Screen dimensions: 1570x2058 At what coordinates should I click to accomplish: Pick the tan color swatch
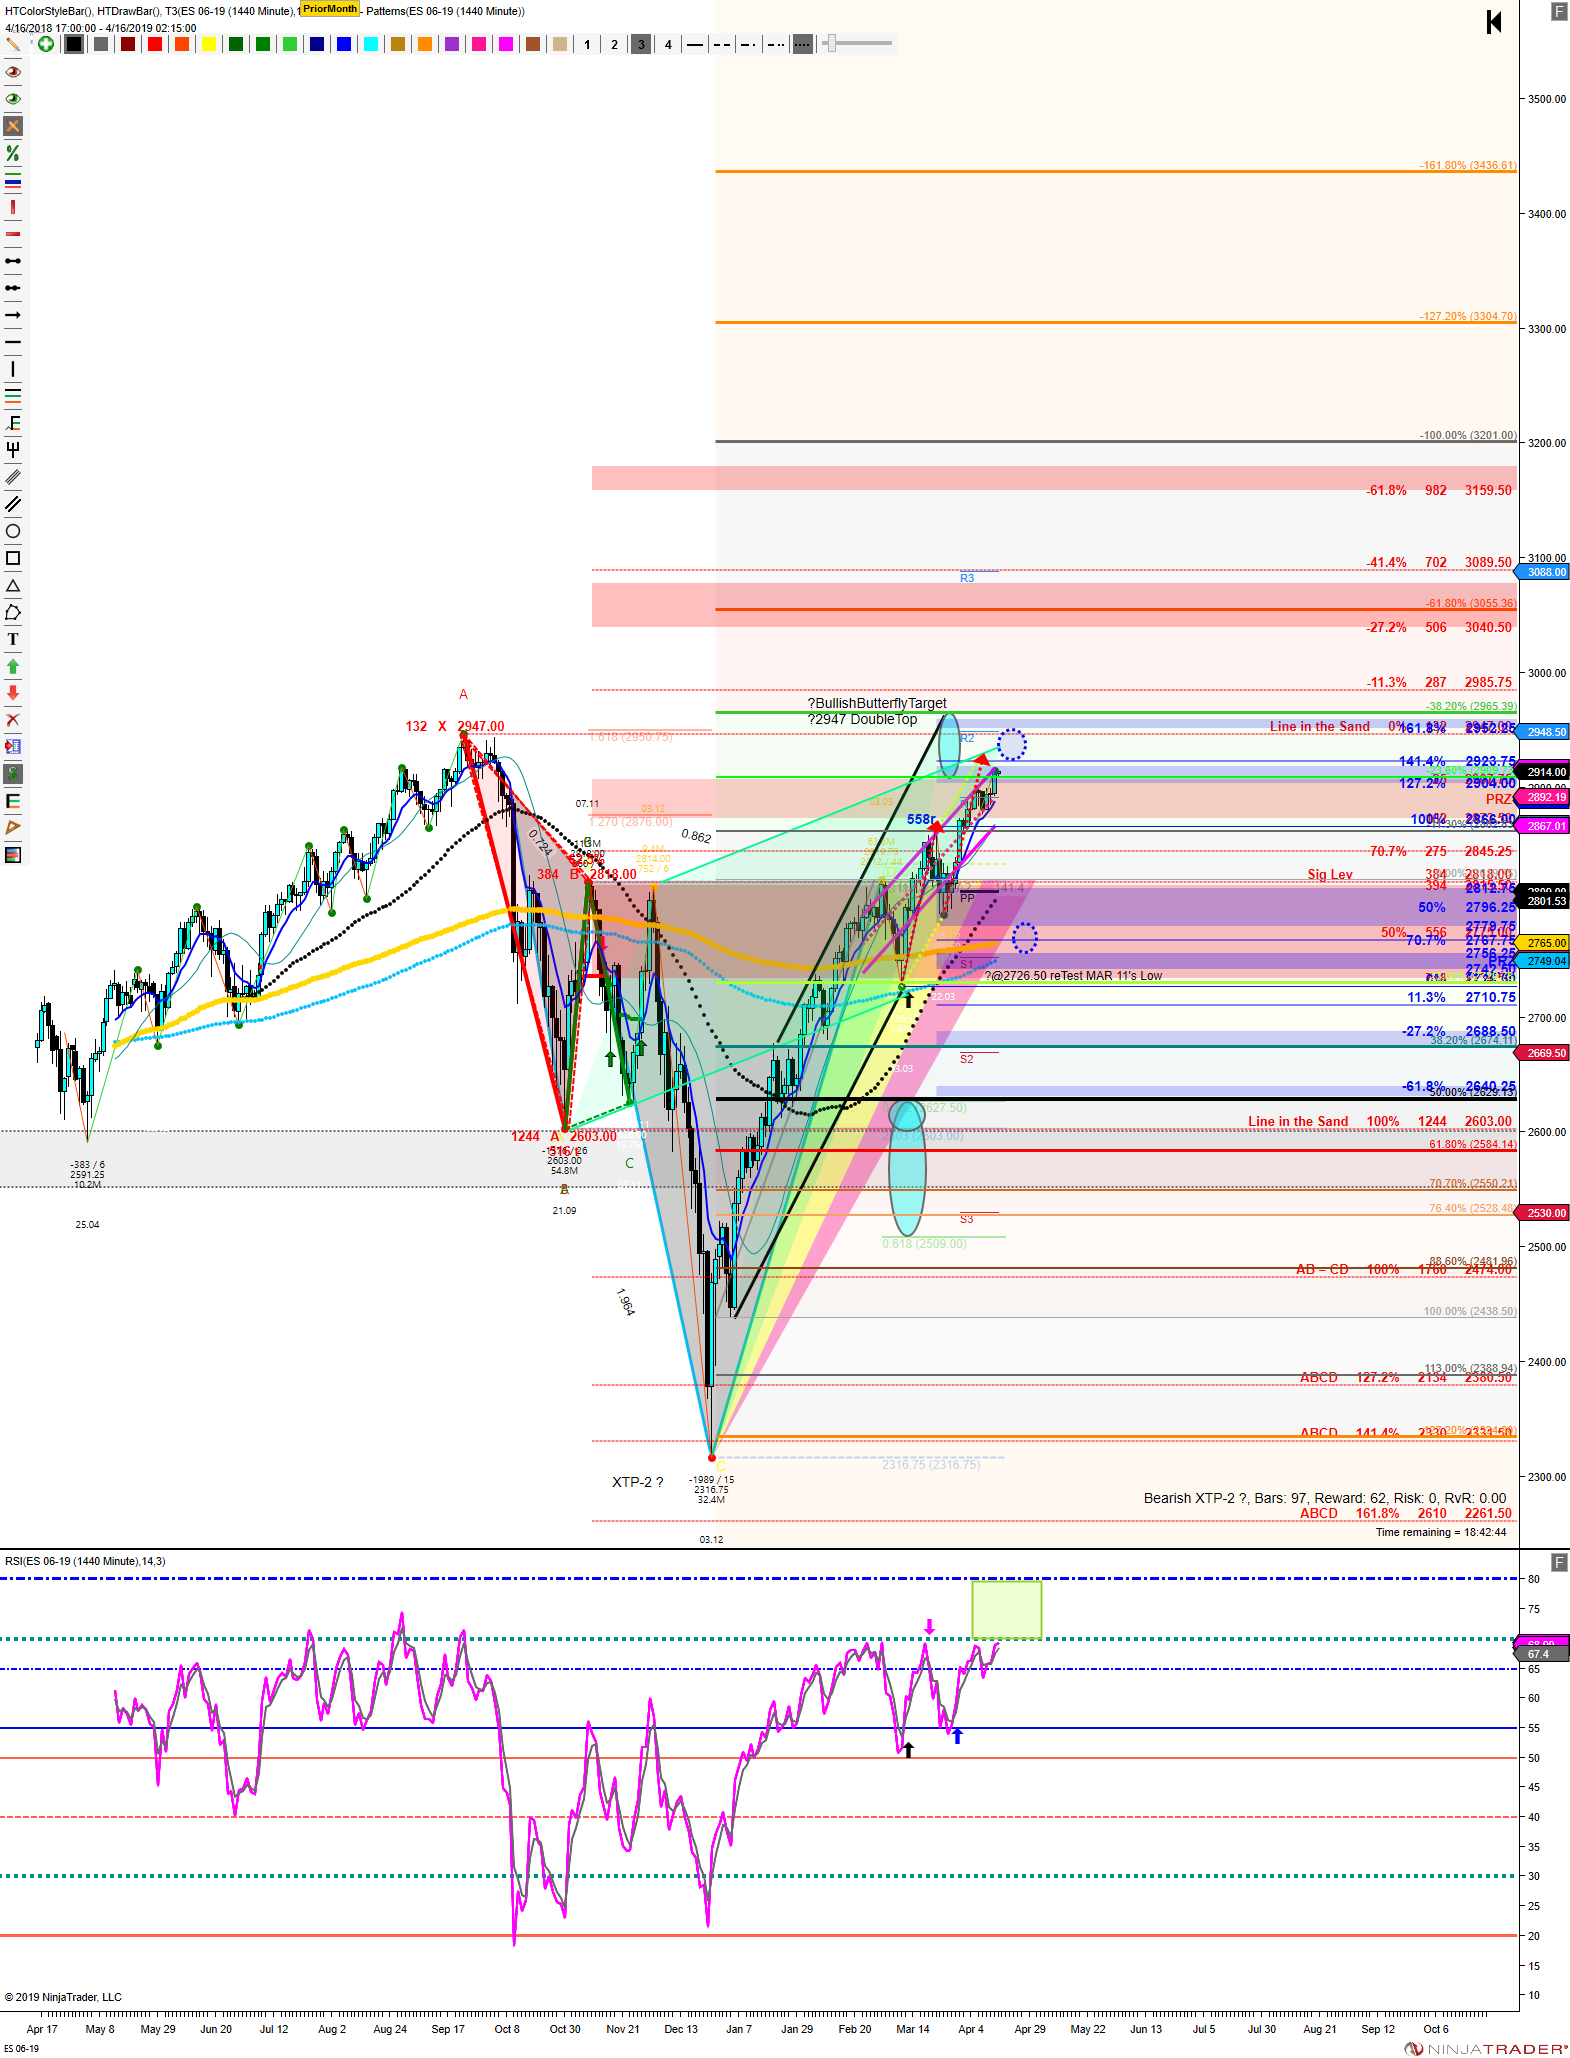(x=560, y=44)
